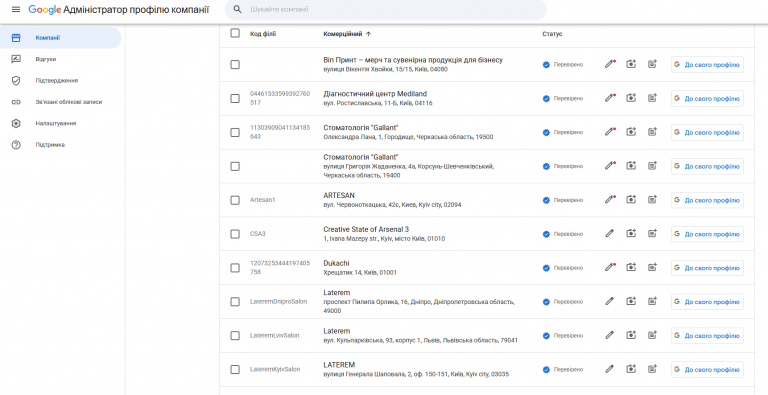Open До свого профілю for Mediland
This screenshot has width=768, height=395.
tap(707, 98)
